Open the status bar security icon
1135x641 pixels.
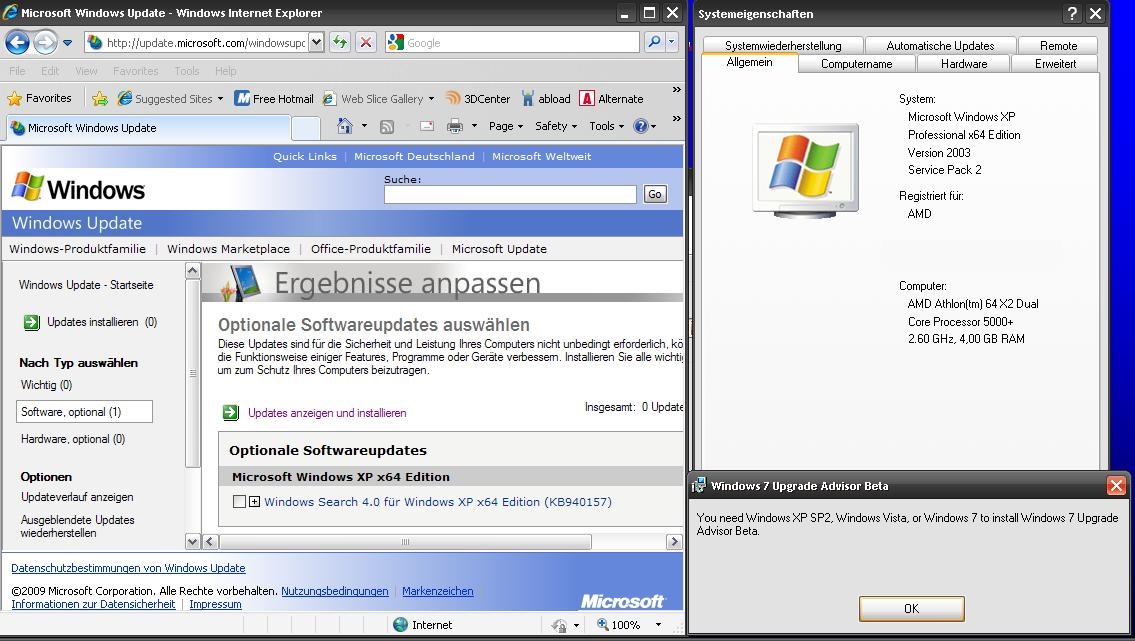559,625
